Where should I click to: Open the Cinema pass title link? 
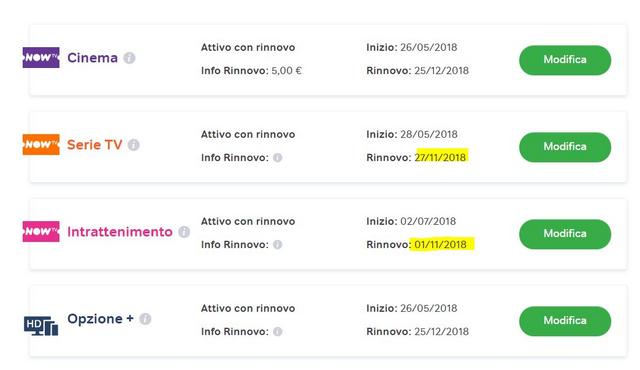[92, 58]
